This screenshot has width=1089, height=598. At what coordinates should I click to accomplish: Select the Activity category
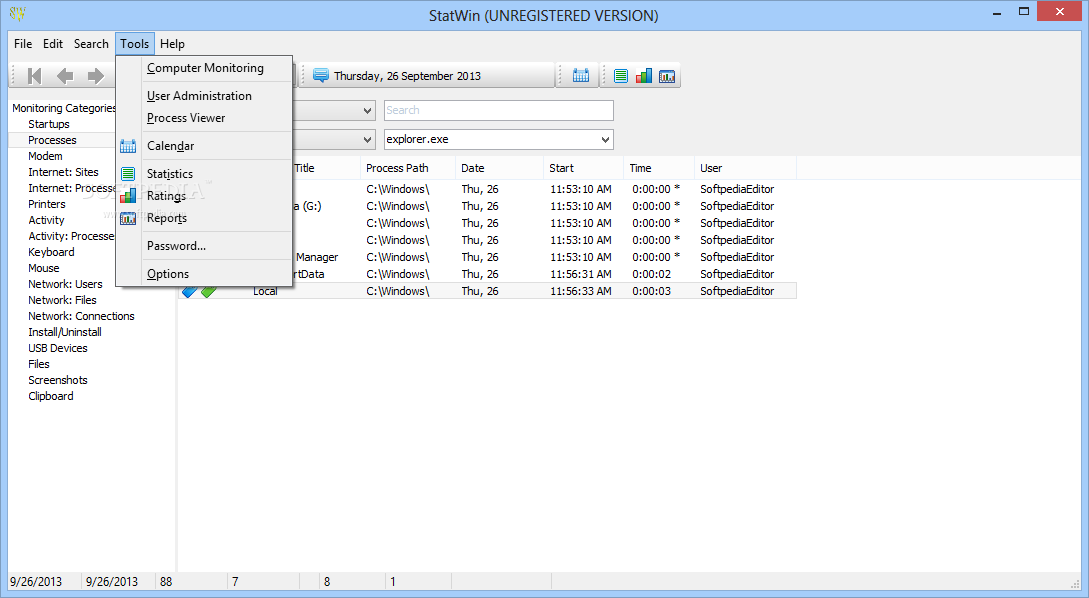pos(46,220)
